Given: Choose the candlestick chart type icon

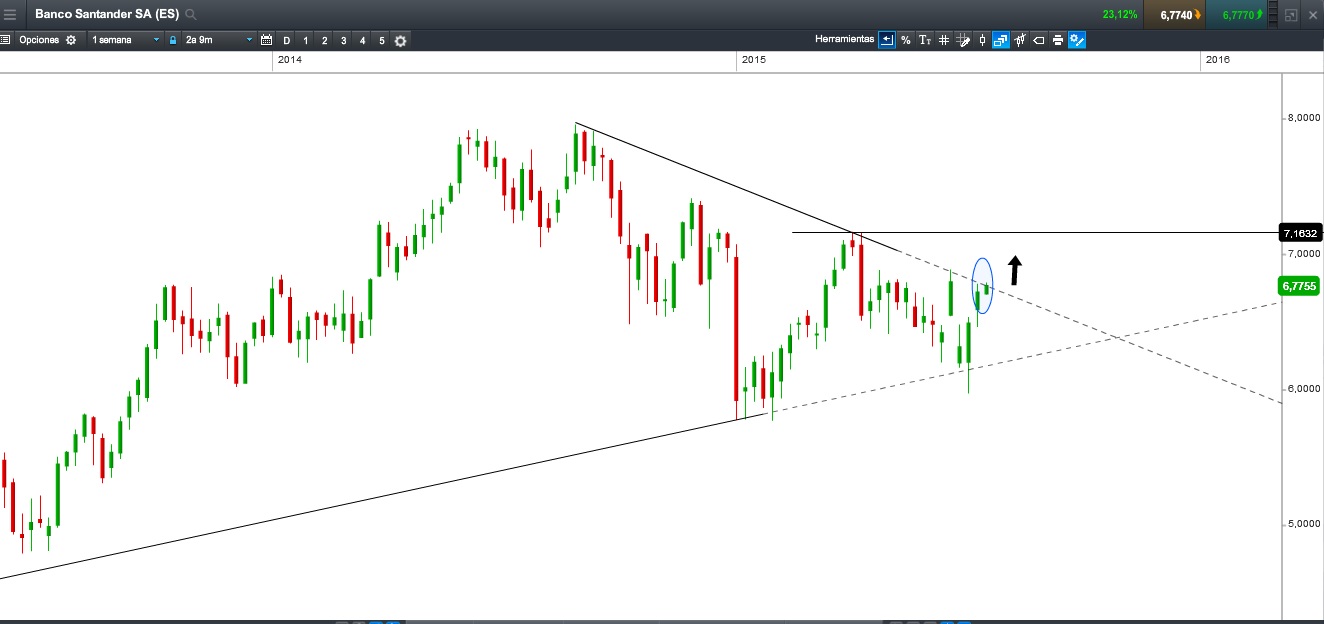Looking at the screenshot, I should tap(982, 40).
